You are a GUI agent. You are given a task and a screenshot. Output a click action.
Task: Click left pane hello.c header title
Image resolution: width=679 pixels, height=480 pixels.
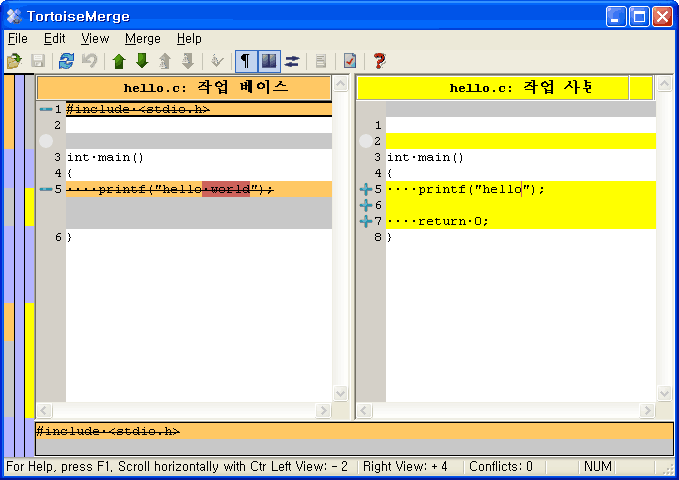[x=205, y=88]
